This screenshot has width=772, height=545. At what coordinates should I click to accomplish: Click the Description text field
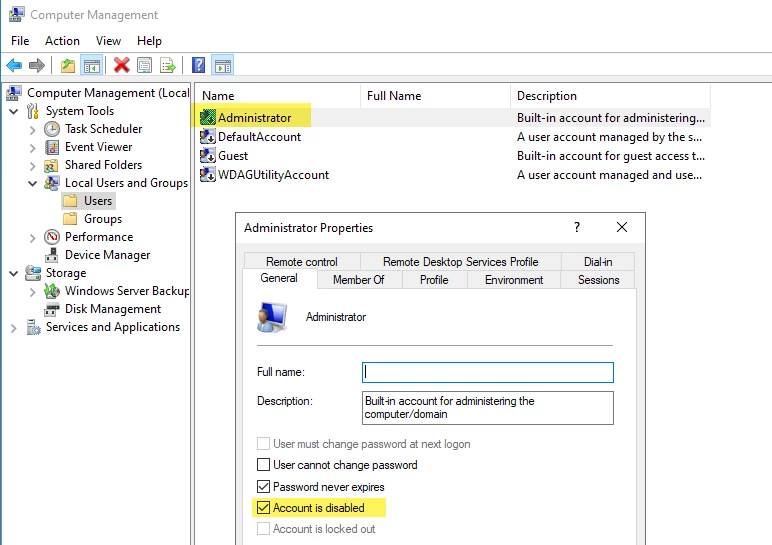point(488,408)
